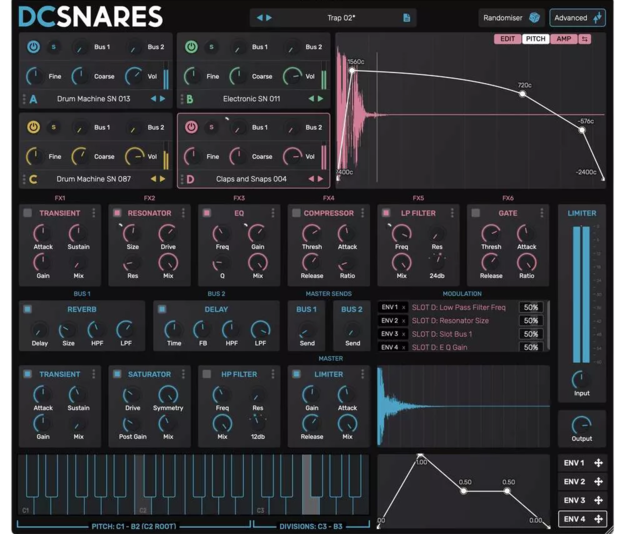Switch to the AMP envelope tab

[564, 39]
